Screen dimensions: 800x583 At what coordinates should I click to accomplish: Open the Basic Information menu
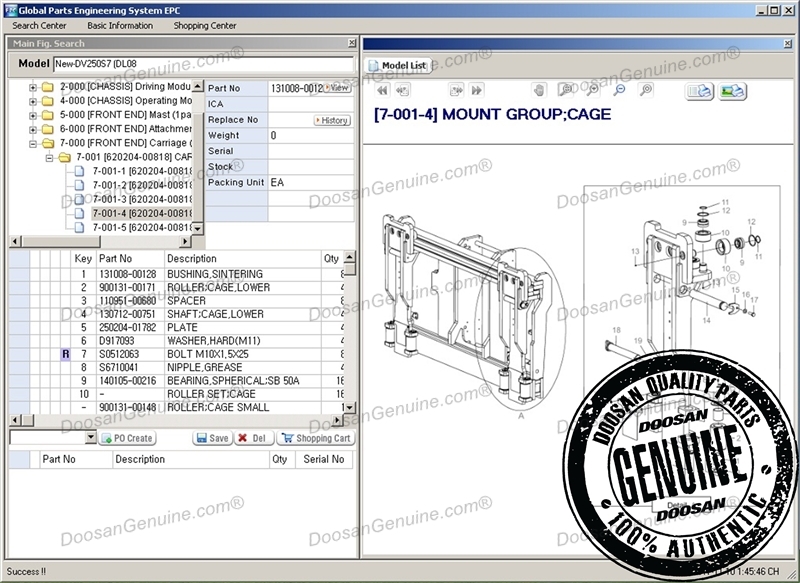click(x=120, y=25)
